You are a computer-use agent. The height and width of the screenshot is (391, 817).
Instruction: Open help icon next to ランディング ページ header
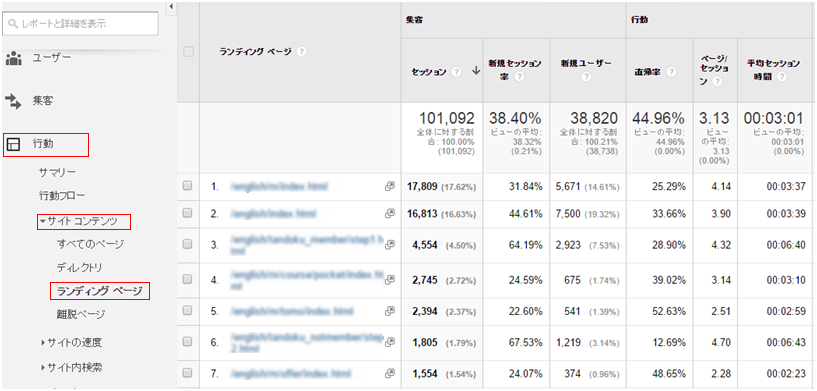301,52
